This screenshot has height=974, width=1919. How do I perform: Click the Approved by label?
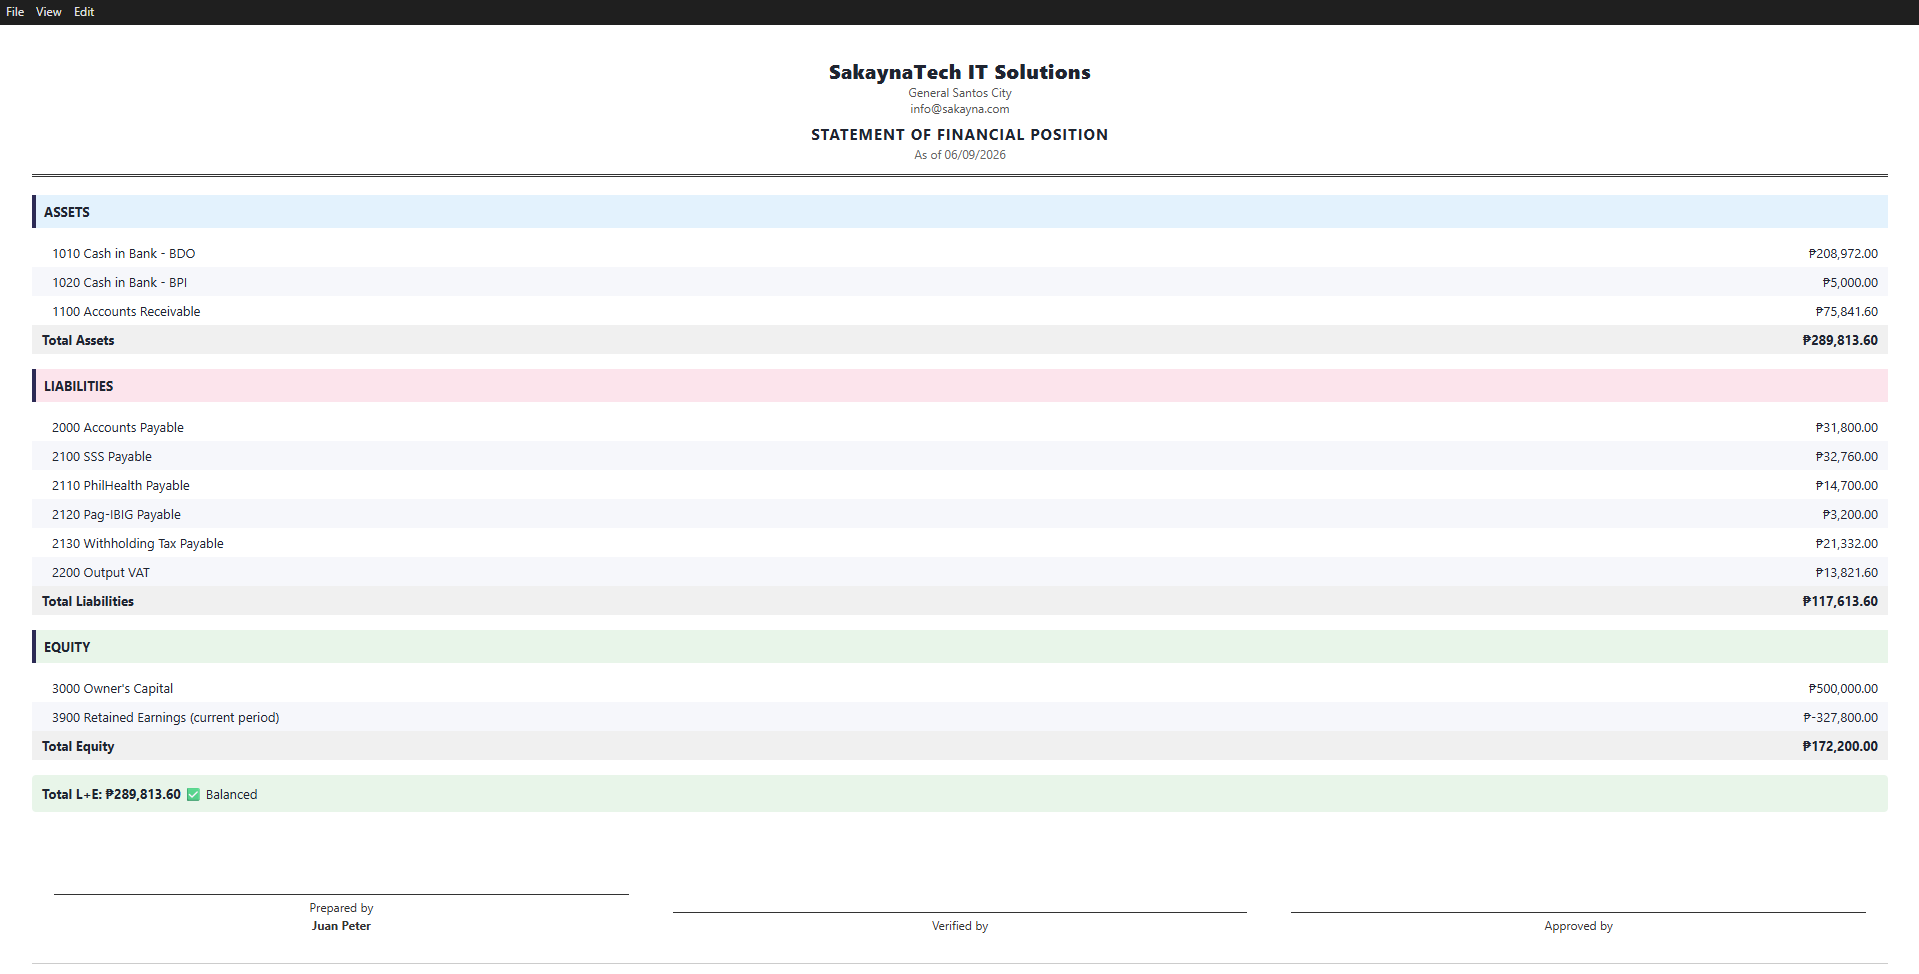(1578, 926)
